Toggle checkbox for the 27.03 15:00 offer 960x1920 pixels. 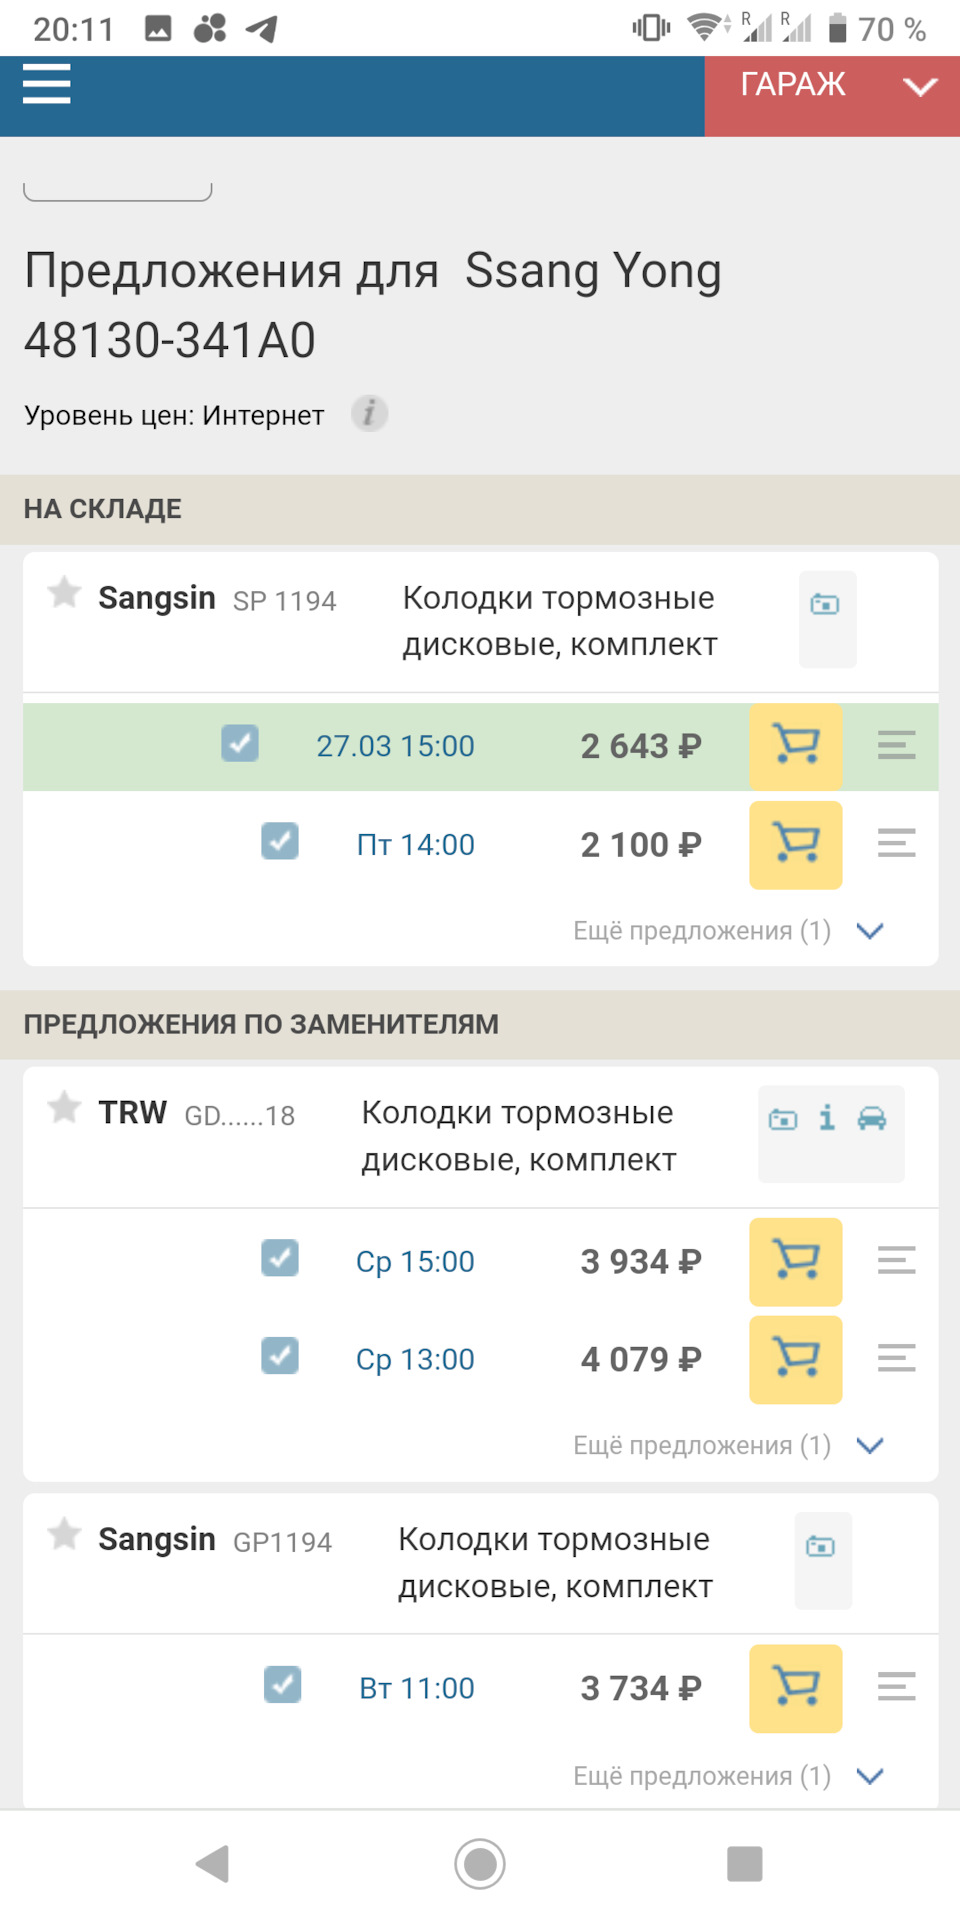pos(240,744)
